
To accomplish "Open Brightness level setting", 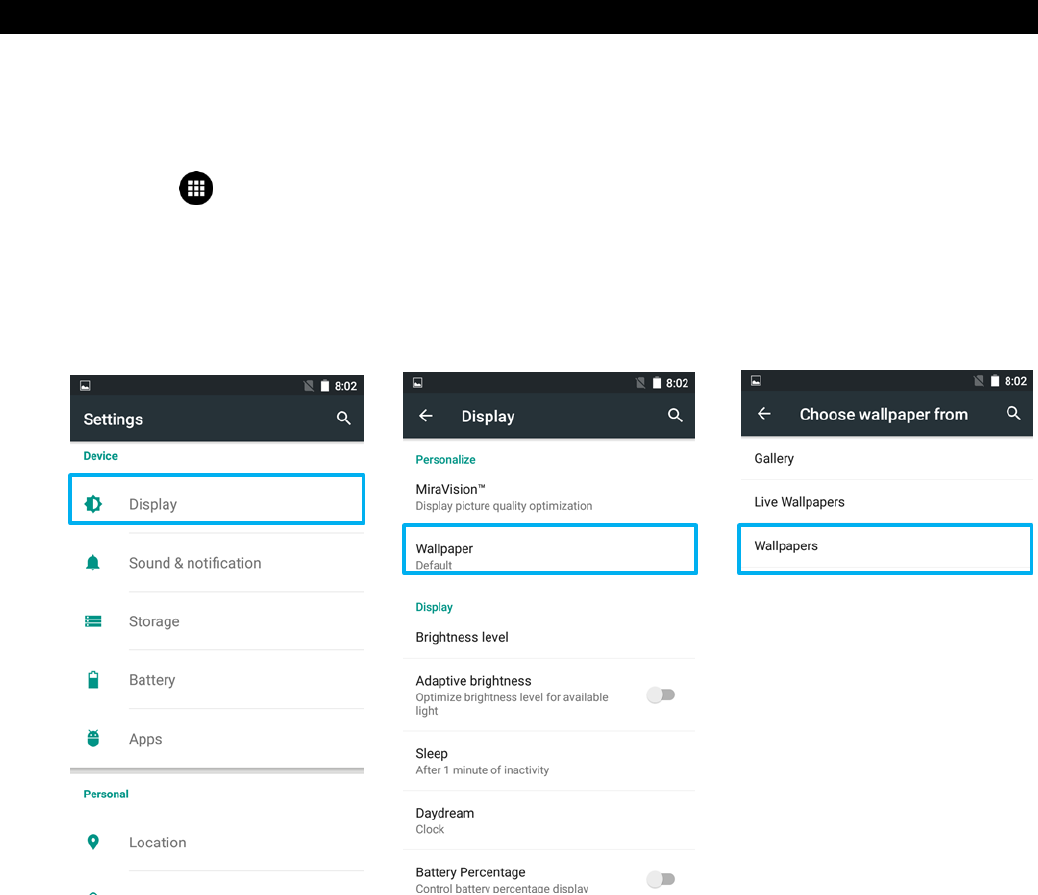I will (x=549, y=637).
